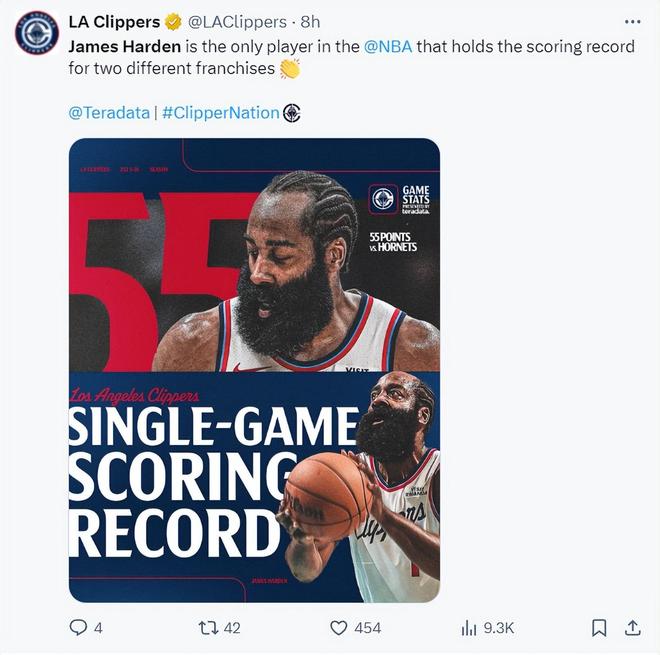Viewport: 660px width, 655px height.
Task: Click the 9.3K views count
Action: point(498,628)
